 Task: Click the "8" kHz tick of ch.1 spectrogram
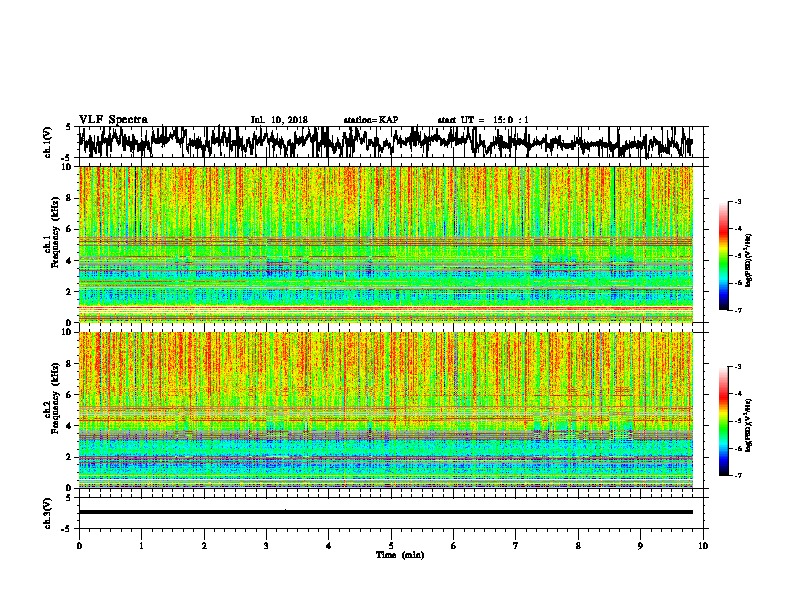tap(70, 198)
